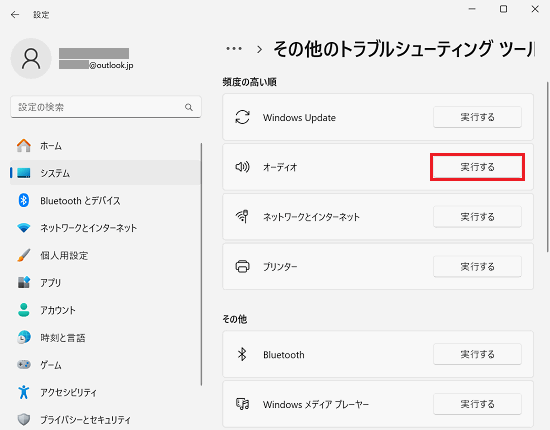Run the プリンター troubleshooter
The height and width of the screenshot is (430, 550).
[477, 267]
